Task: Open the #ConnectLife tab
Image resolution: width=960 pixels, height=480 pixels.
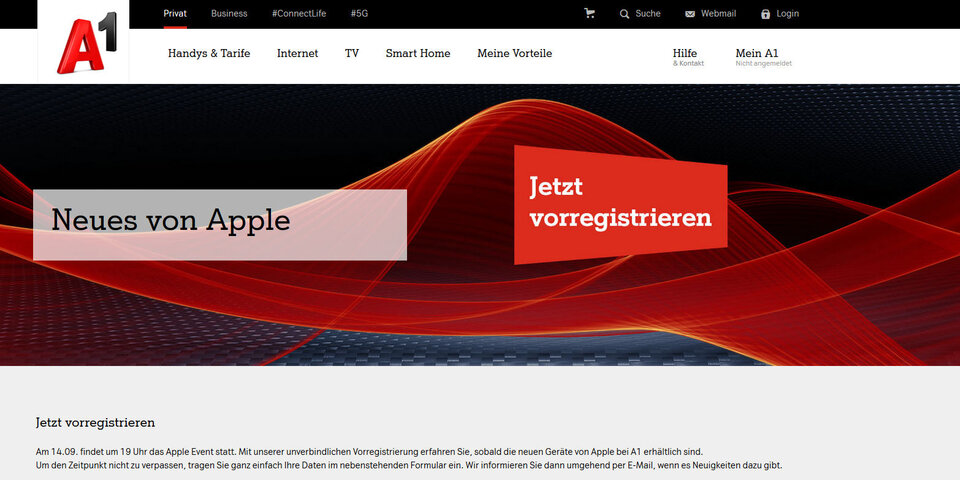Action: [299, 13]
